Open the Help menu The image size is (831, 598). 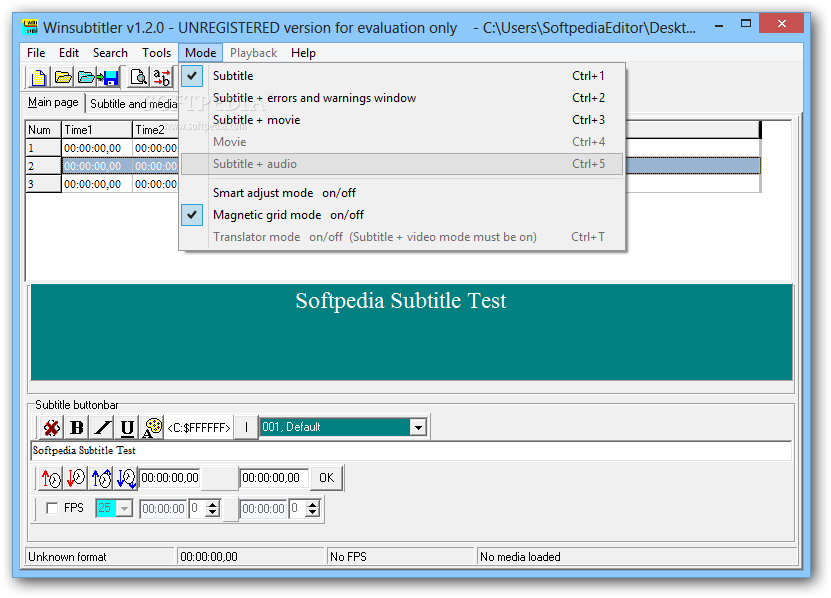(x=303, y=53)
